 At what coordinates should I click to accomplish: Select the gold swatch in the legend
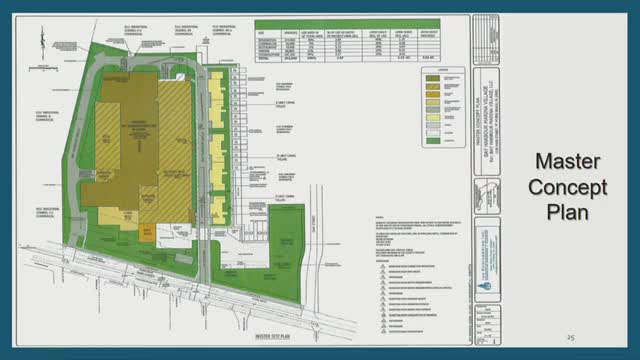(x=433, y=94)
